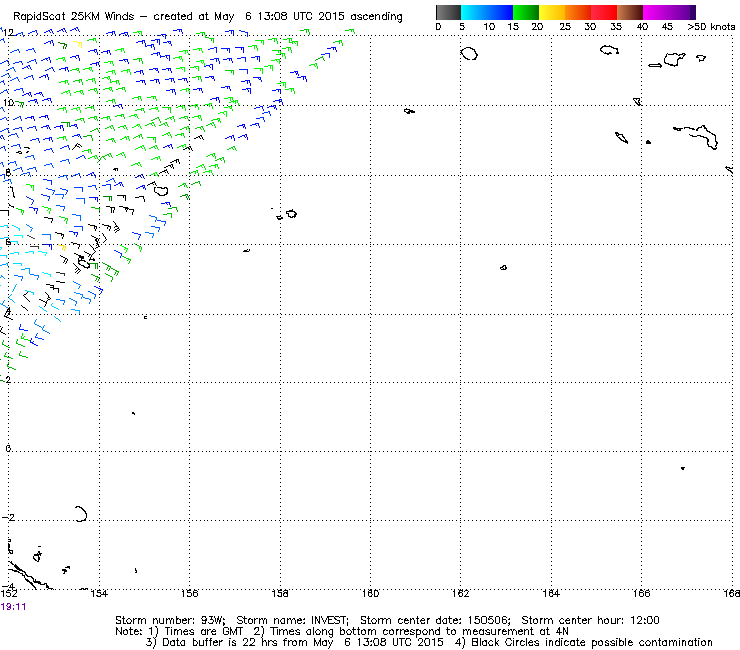Click the small island outline near 163E 5N
Image resolution: width=740 pixels, height=650 pixels.
pos(504,268)
